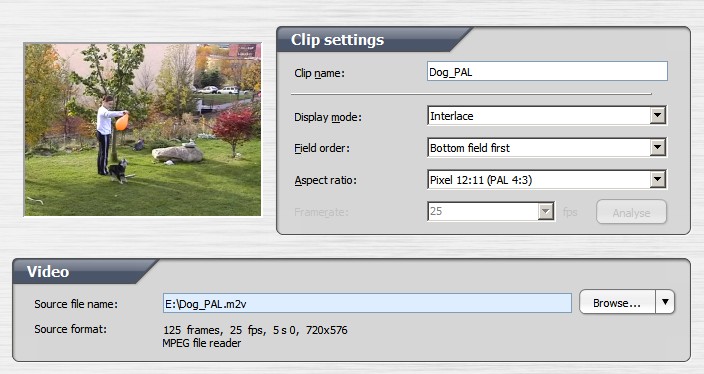Click the framerate field showing 25
The width and height of the screenshot is (704, 374).
pyautogui.click(x=491, y=211)
